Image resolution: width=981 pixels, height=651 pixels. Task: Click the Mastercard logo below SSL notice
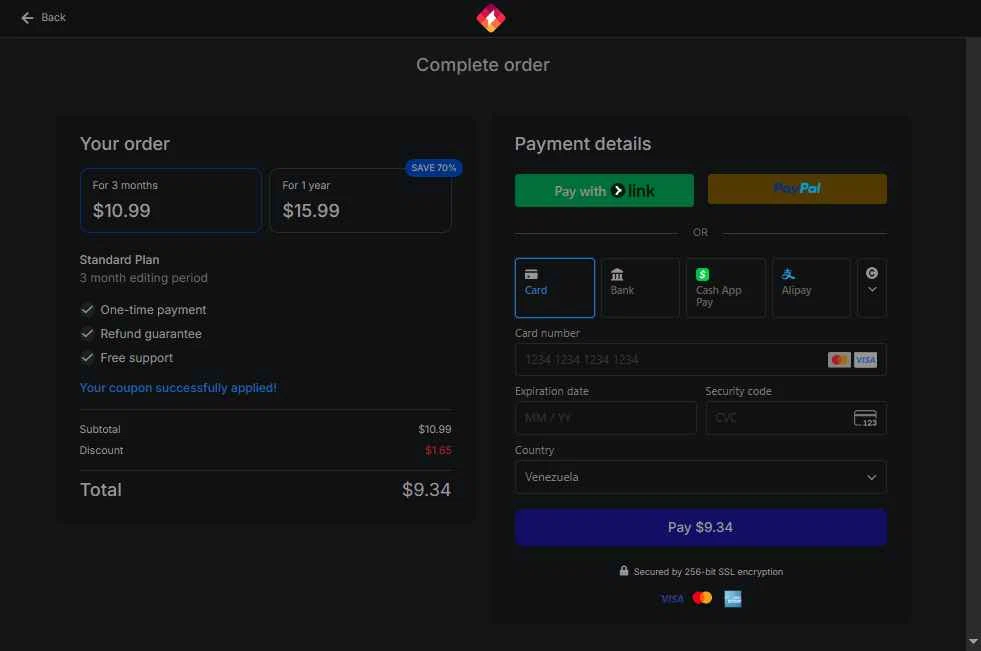[702, 598]
